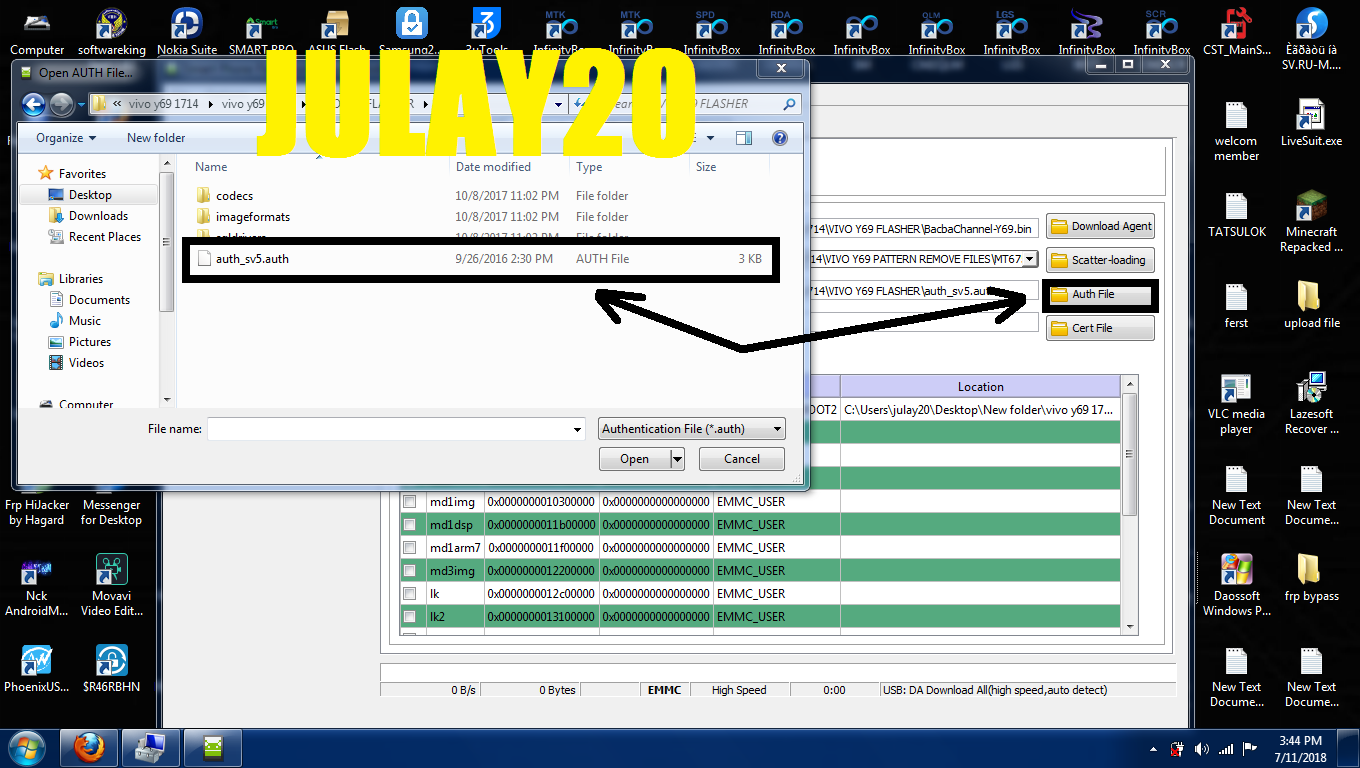
Task: Open the frp bypass folder icon
Action: click(x=1311, y=578)
